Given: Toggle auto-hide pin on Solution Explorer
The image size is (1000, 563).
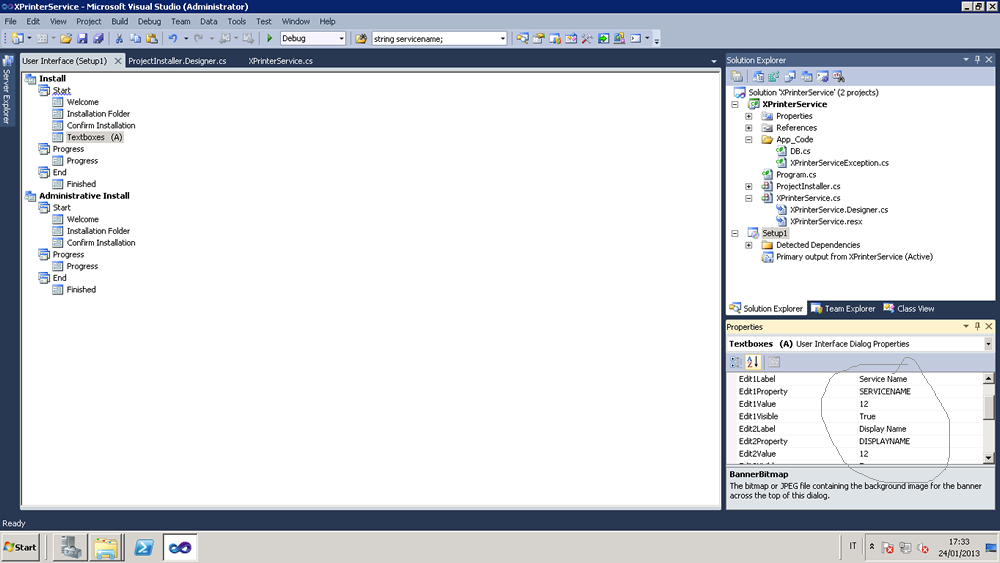Looking at the screenshot, I should pyautogui.click(x=977, y=59).
